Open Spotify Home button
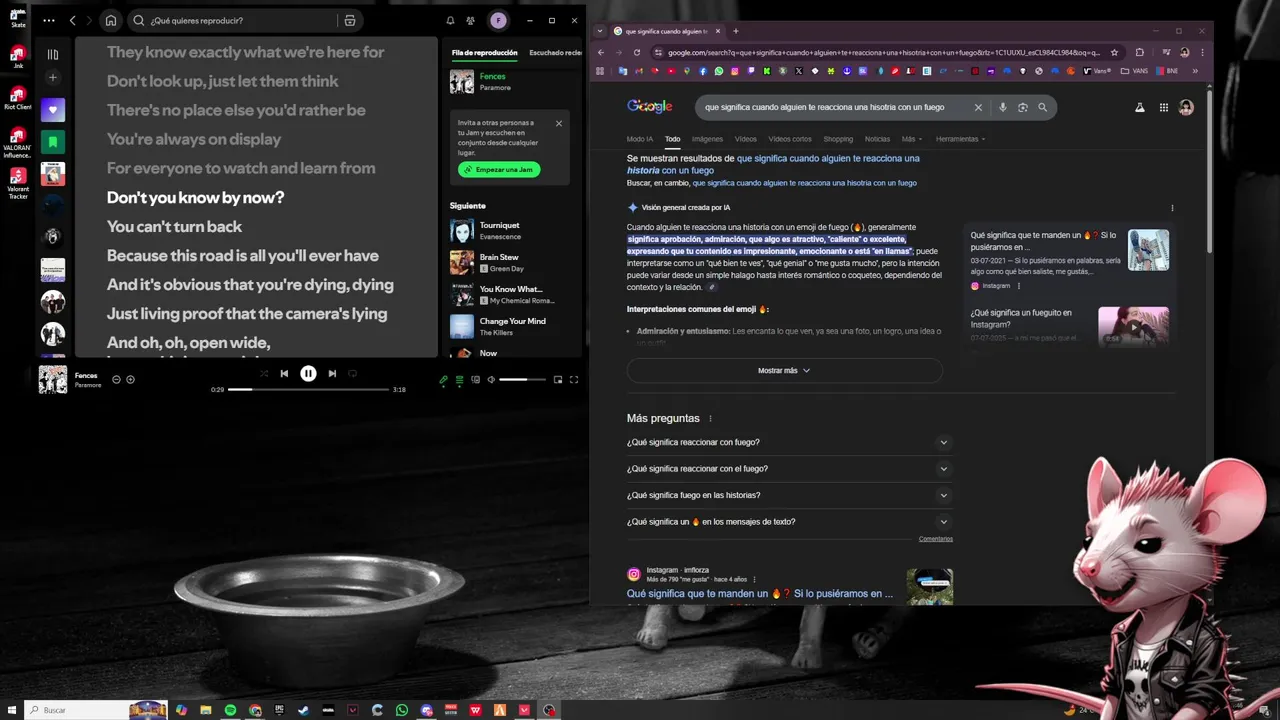 [111, 20]
